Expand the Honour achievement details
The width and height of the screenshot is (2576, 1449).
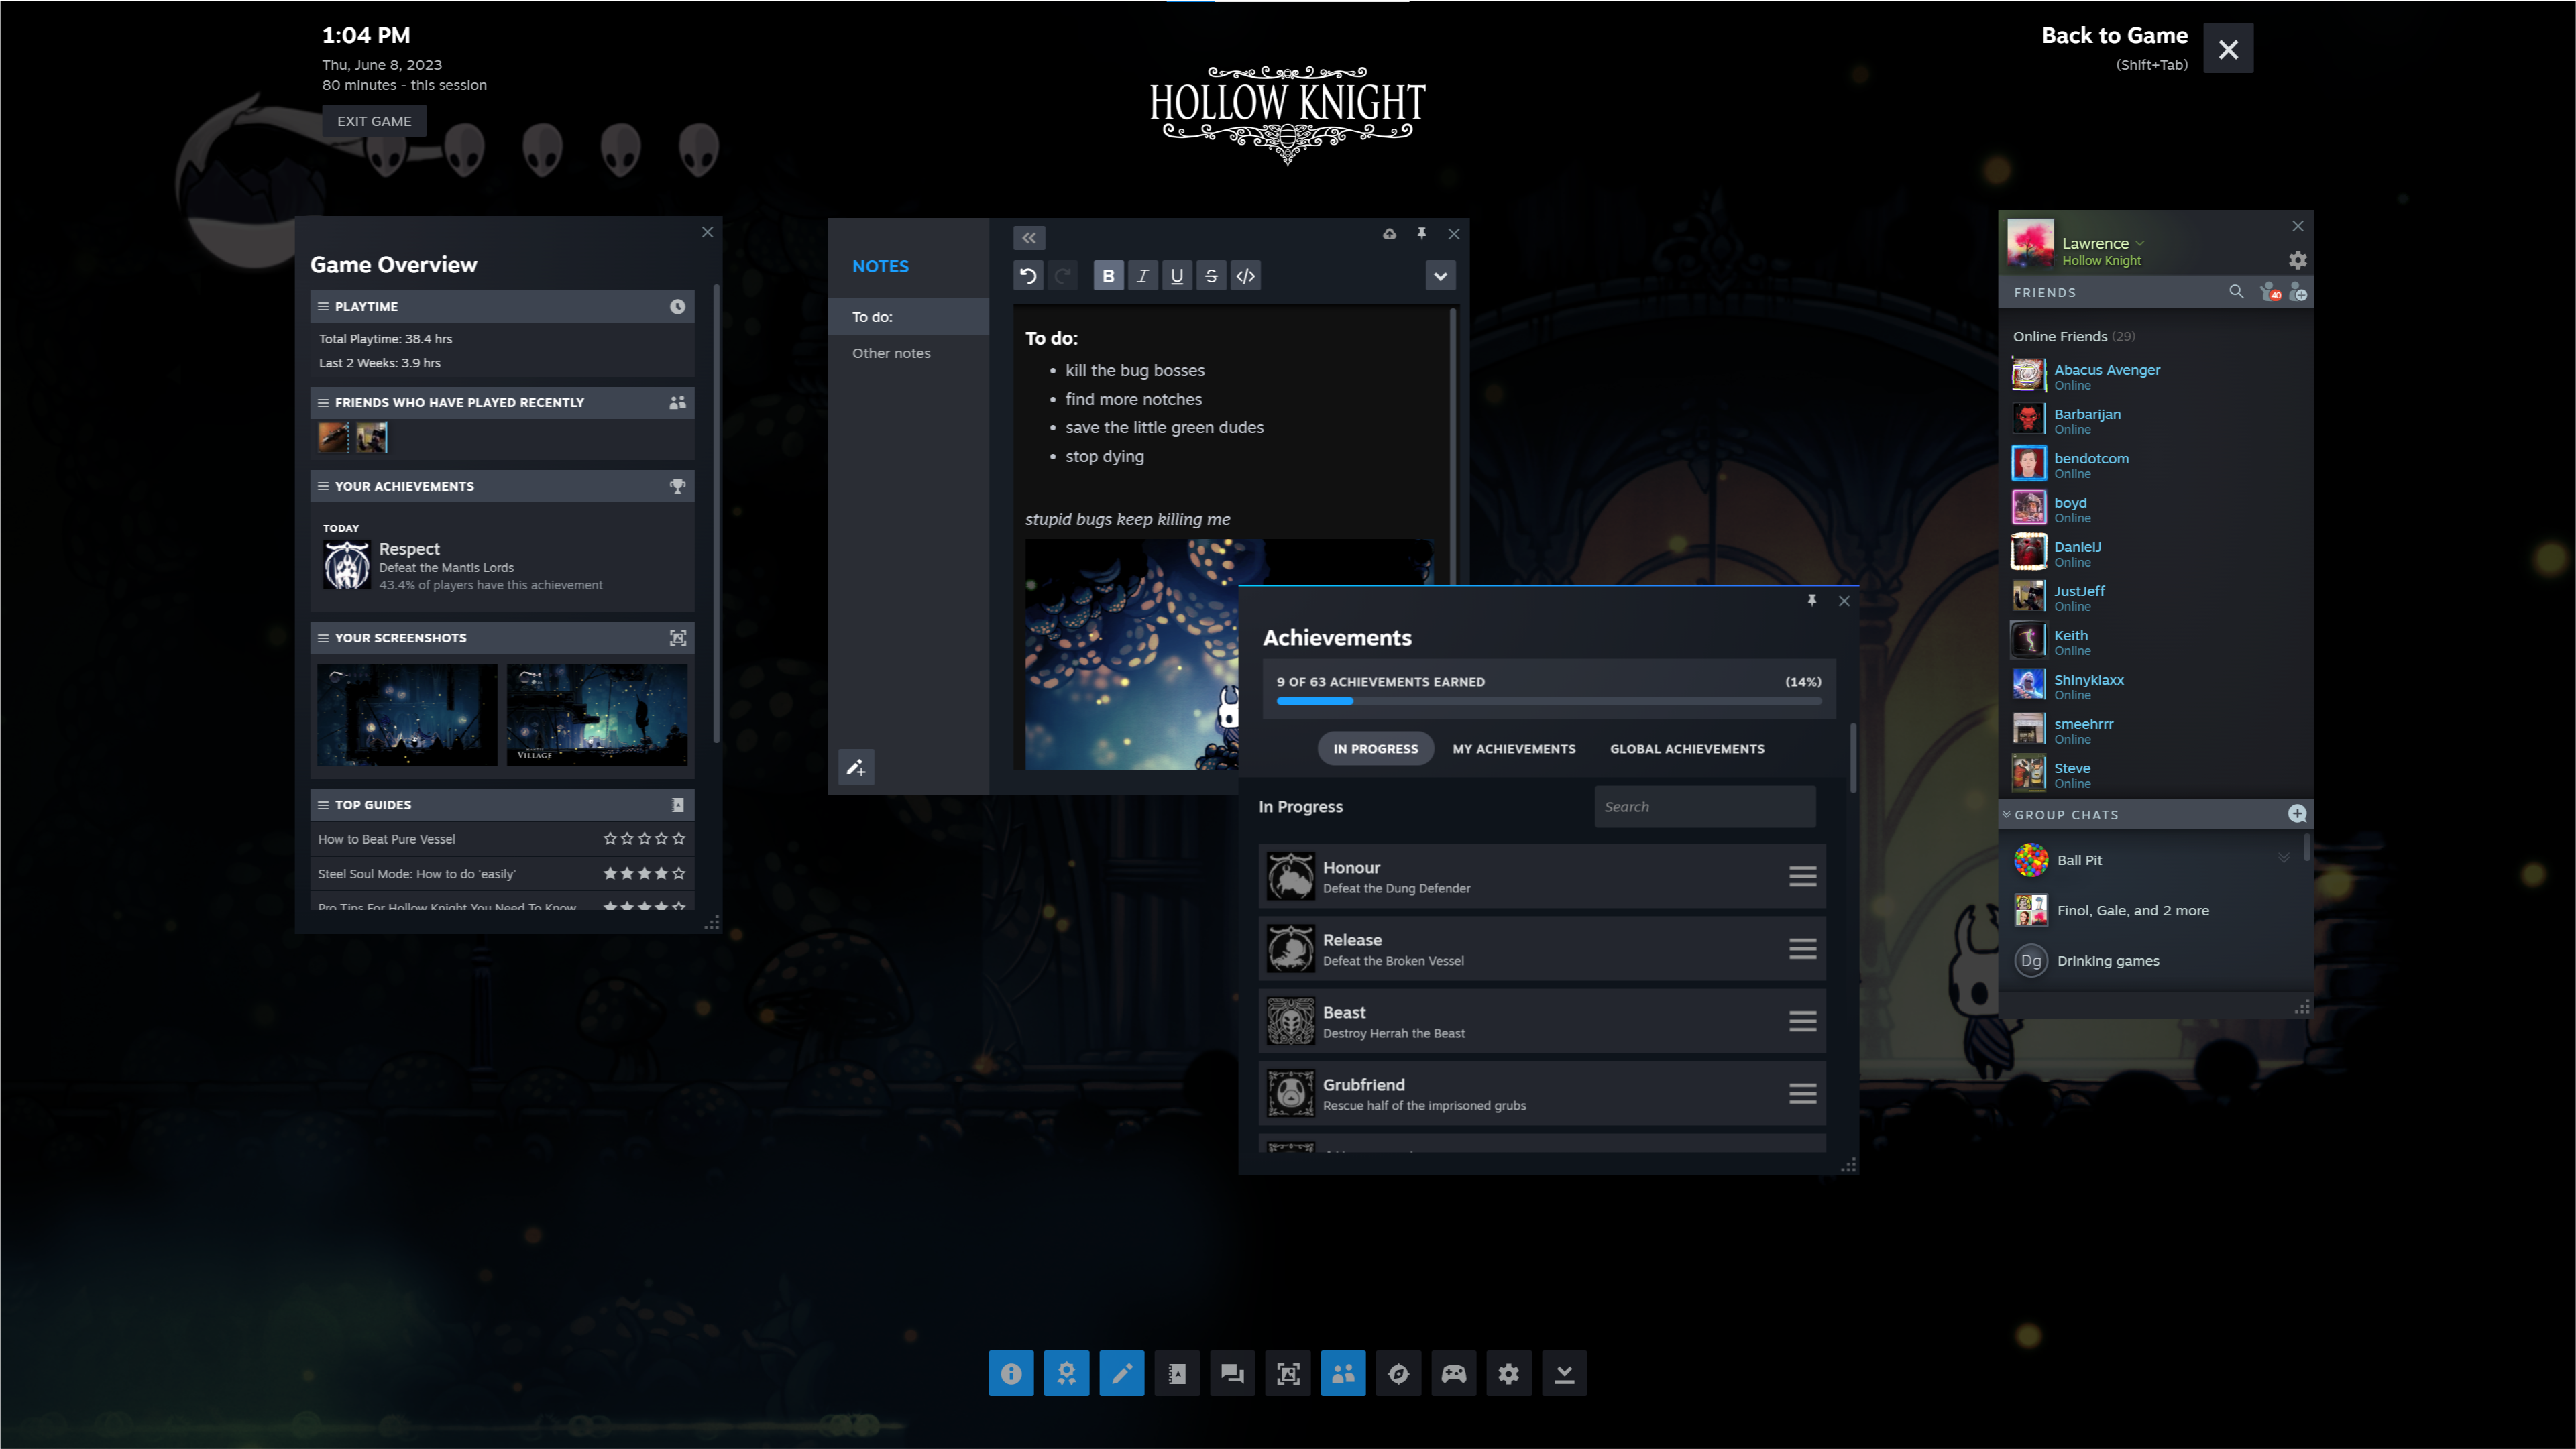1801,876
